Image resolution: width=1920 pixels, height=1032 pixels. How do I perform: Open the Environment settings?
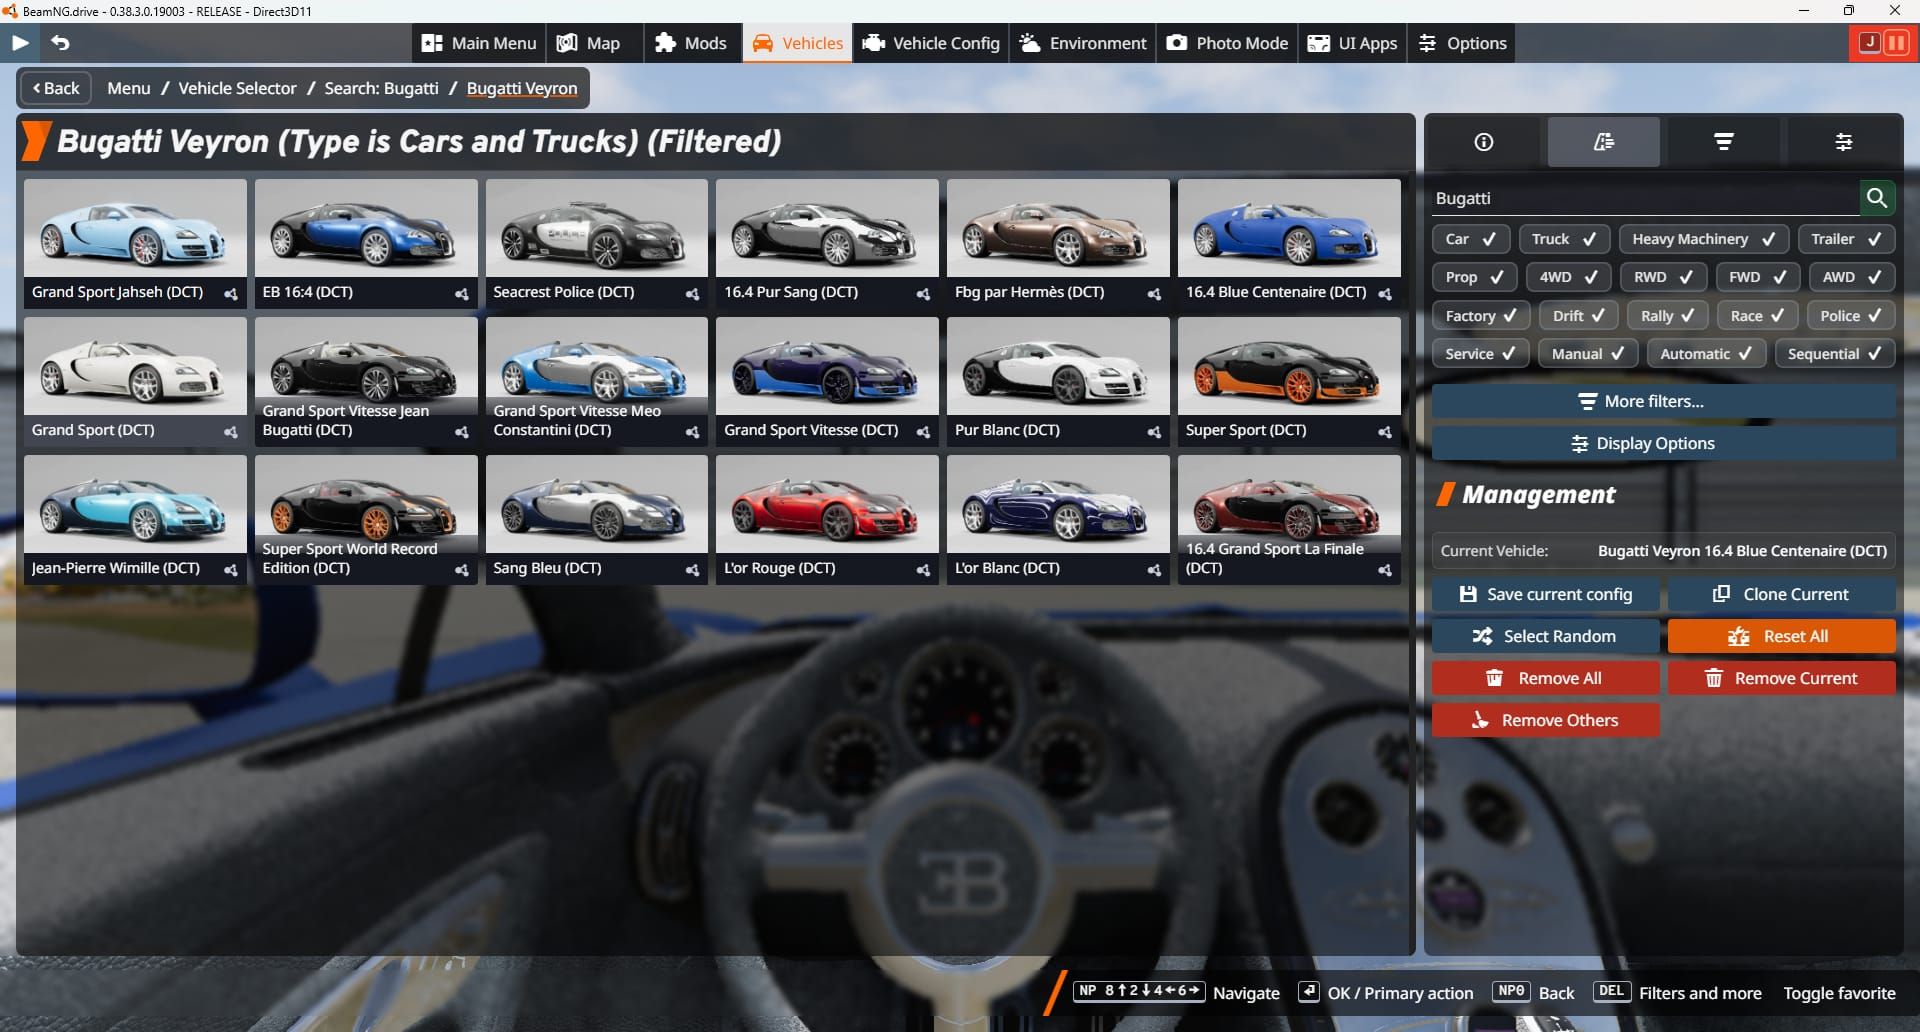click(x=1082, y=43)
